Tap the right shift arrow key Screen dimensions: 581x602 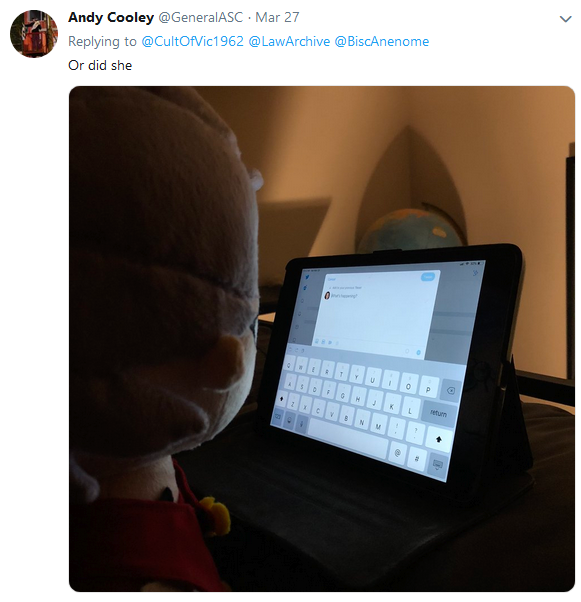(439, 439)
